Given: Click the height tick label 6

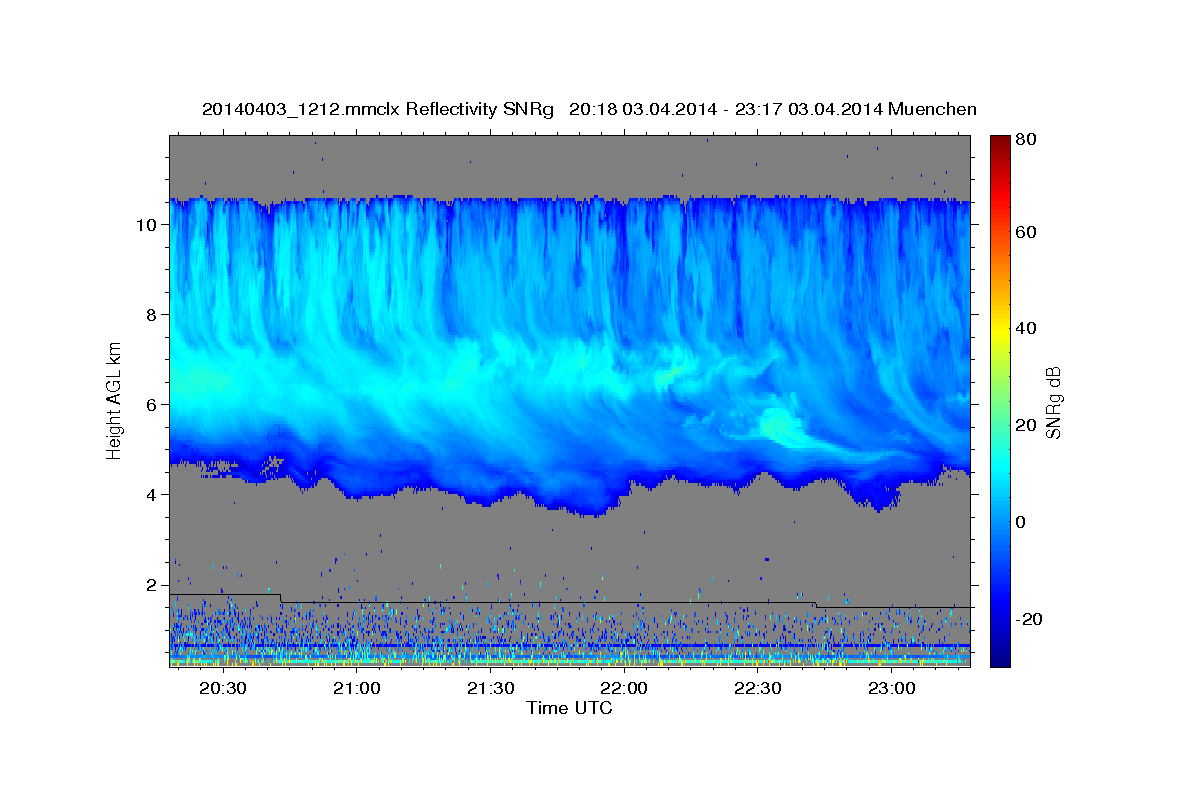Looking at the screenshot, I should (x=151, y=404).
